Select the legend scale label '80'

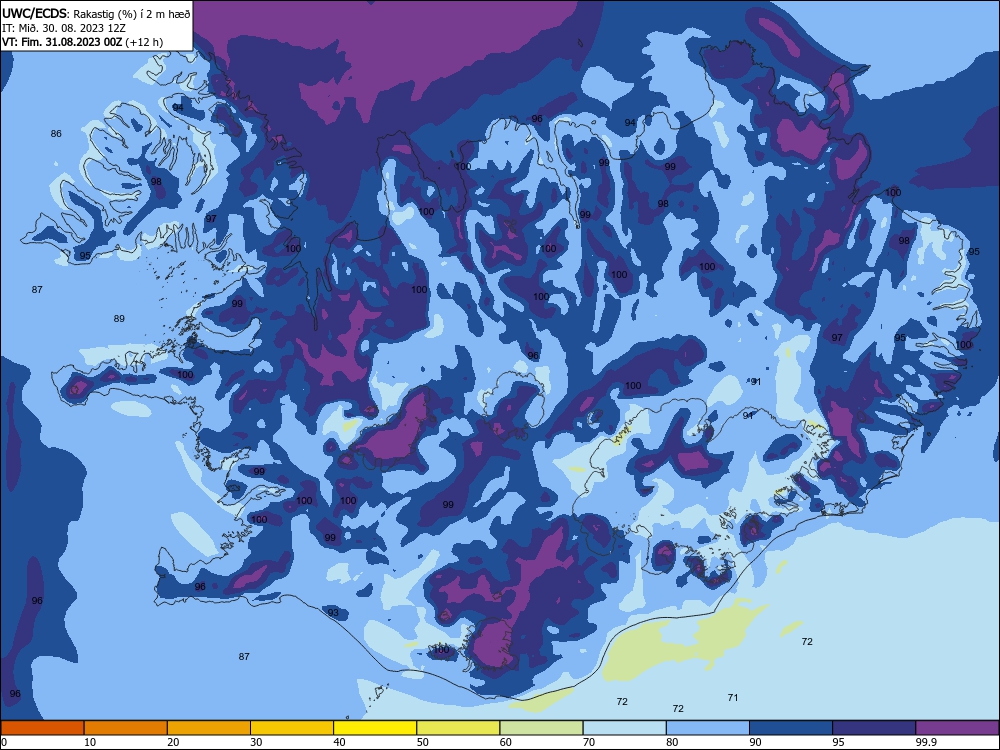click(x=672, y=742)
